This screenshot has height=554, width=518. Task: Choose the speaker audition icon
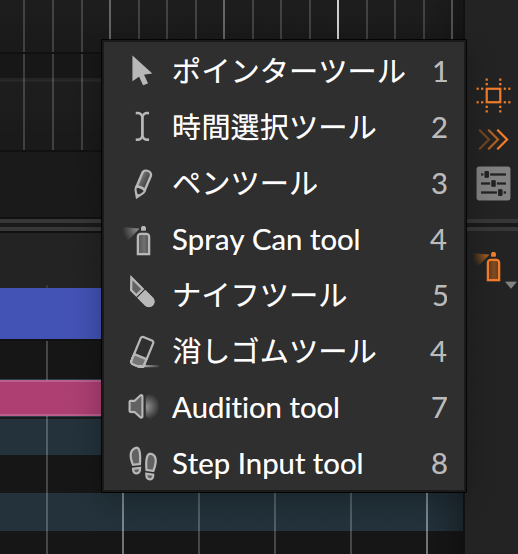point(142,406)
